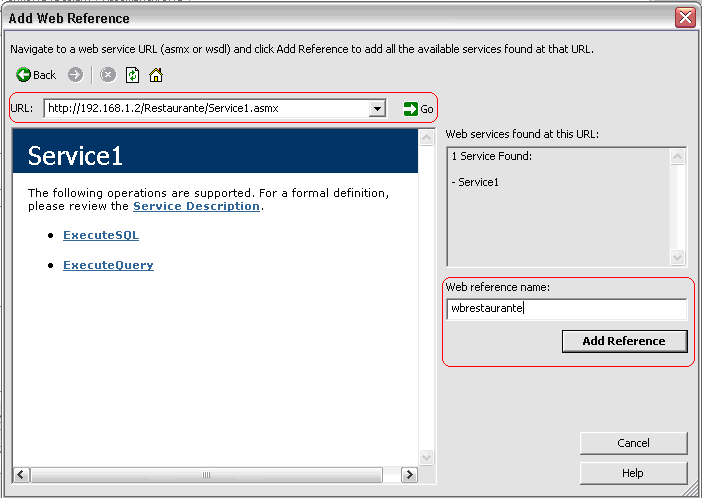
Task: Go to Home page icon
Action: coord(155,75)
